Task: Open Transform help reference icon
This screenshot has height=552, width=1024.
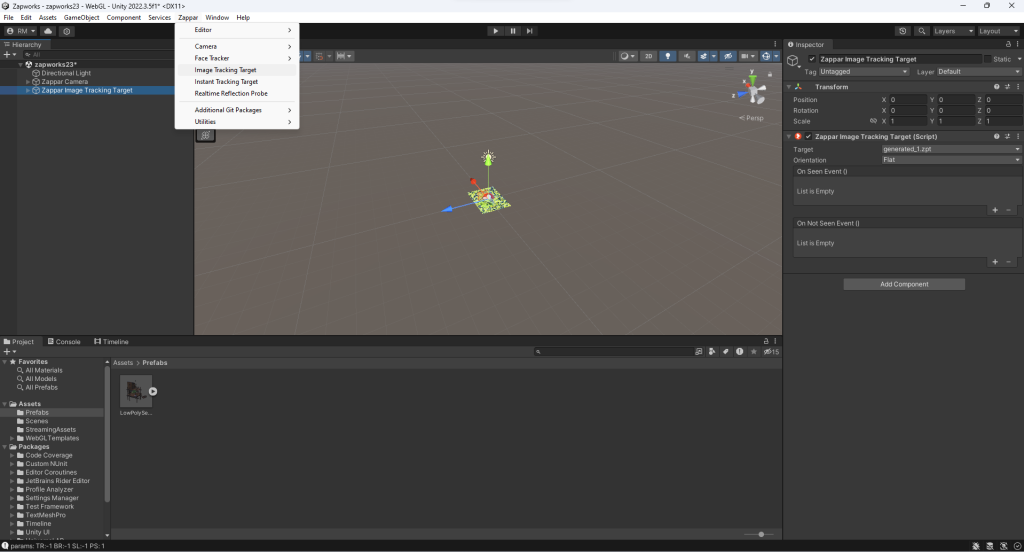Action: click(997, 87)
